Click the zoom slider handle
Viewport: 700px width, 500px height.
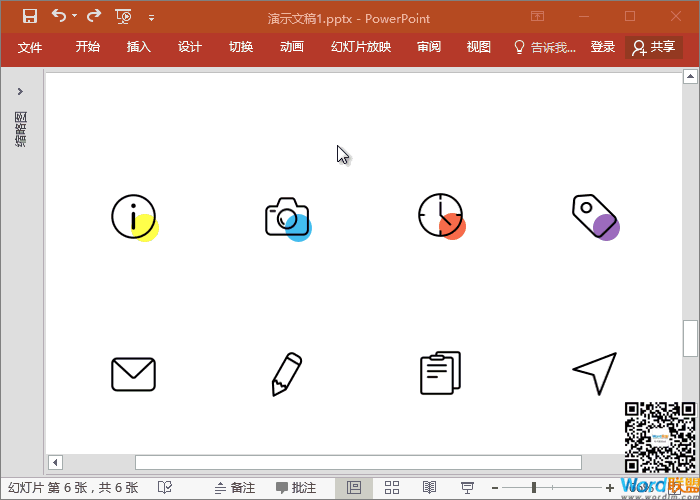pyautogui.click(x=534, y=488)
